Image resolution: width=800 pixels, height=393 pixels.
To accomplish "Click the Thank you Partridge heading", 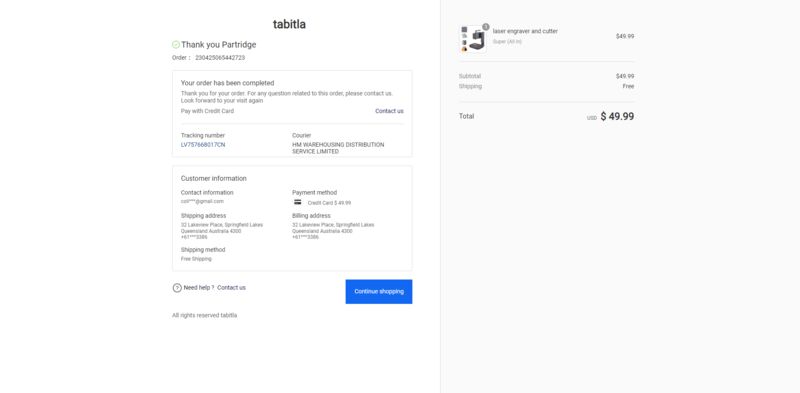I will pos(218,45).
